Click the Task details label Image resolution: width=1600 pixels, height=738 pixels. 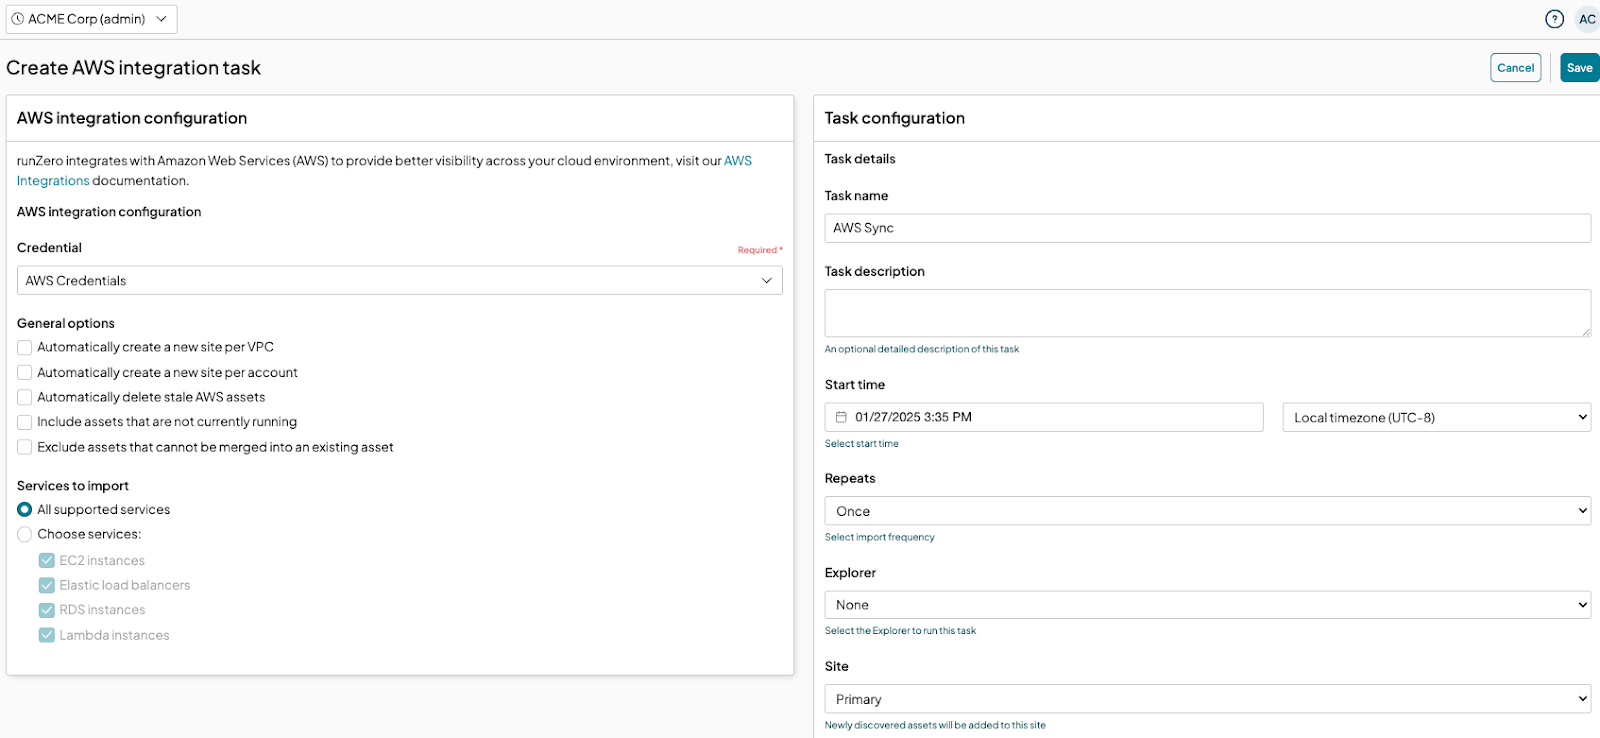pyautogui.click(x=860, y=159)
